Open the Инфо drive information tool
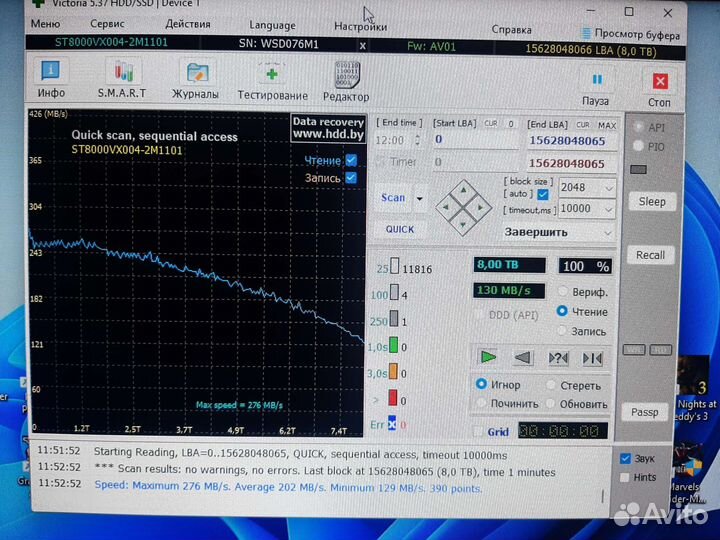The height and width of the screenshot is (540, 720). [51, 79]
